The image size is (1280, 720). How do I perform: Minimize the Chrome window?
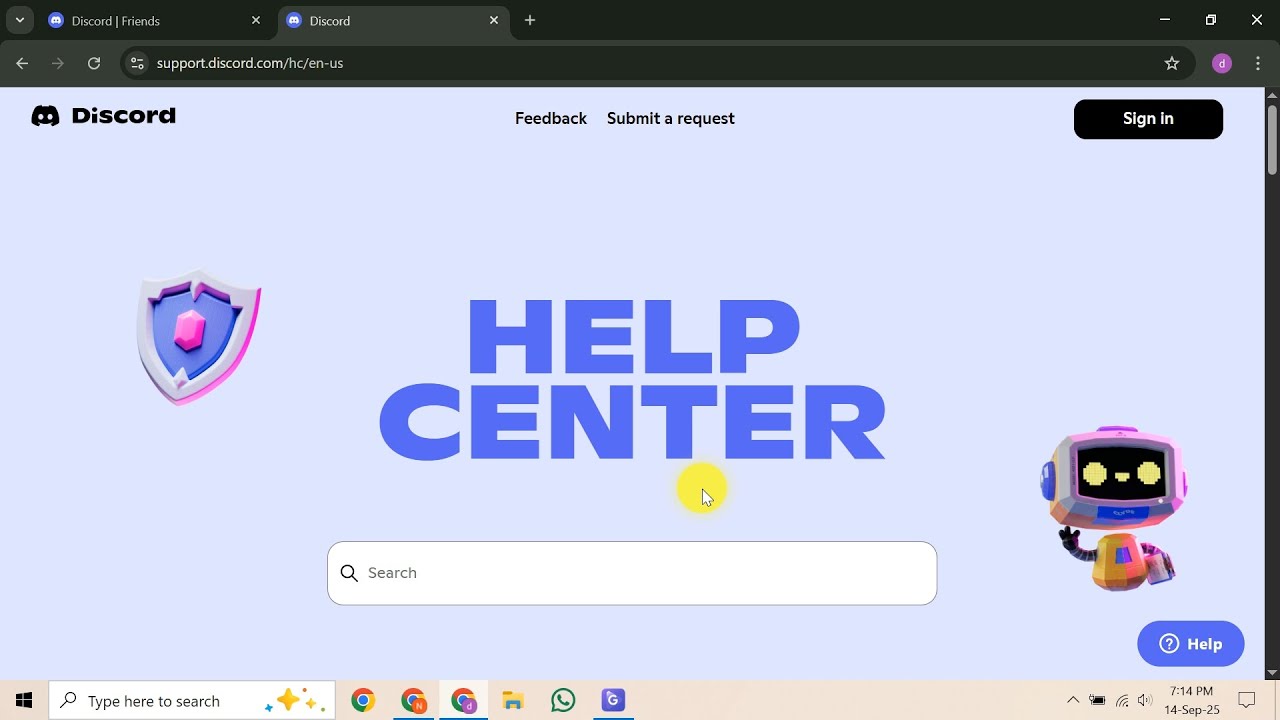pyautogui.click(x=1165, y=20)
